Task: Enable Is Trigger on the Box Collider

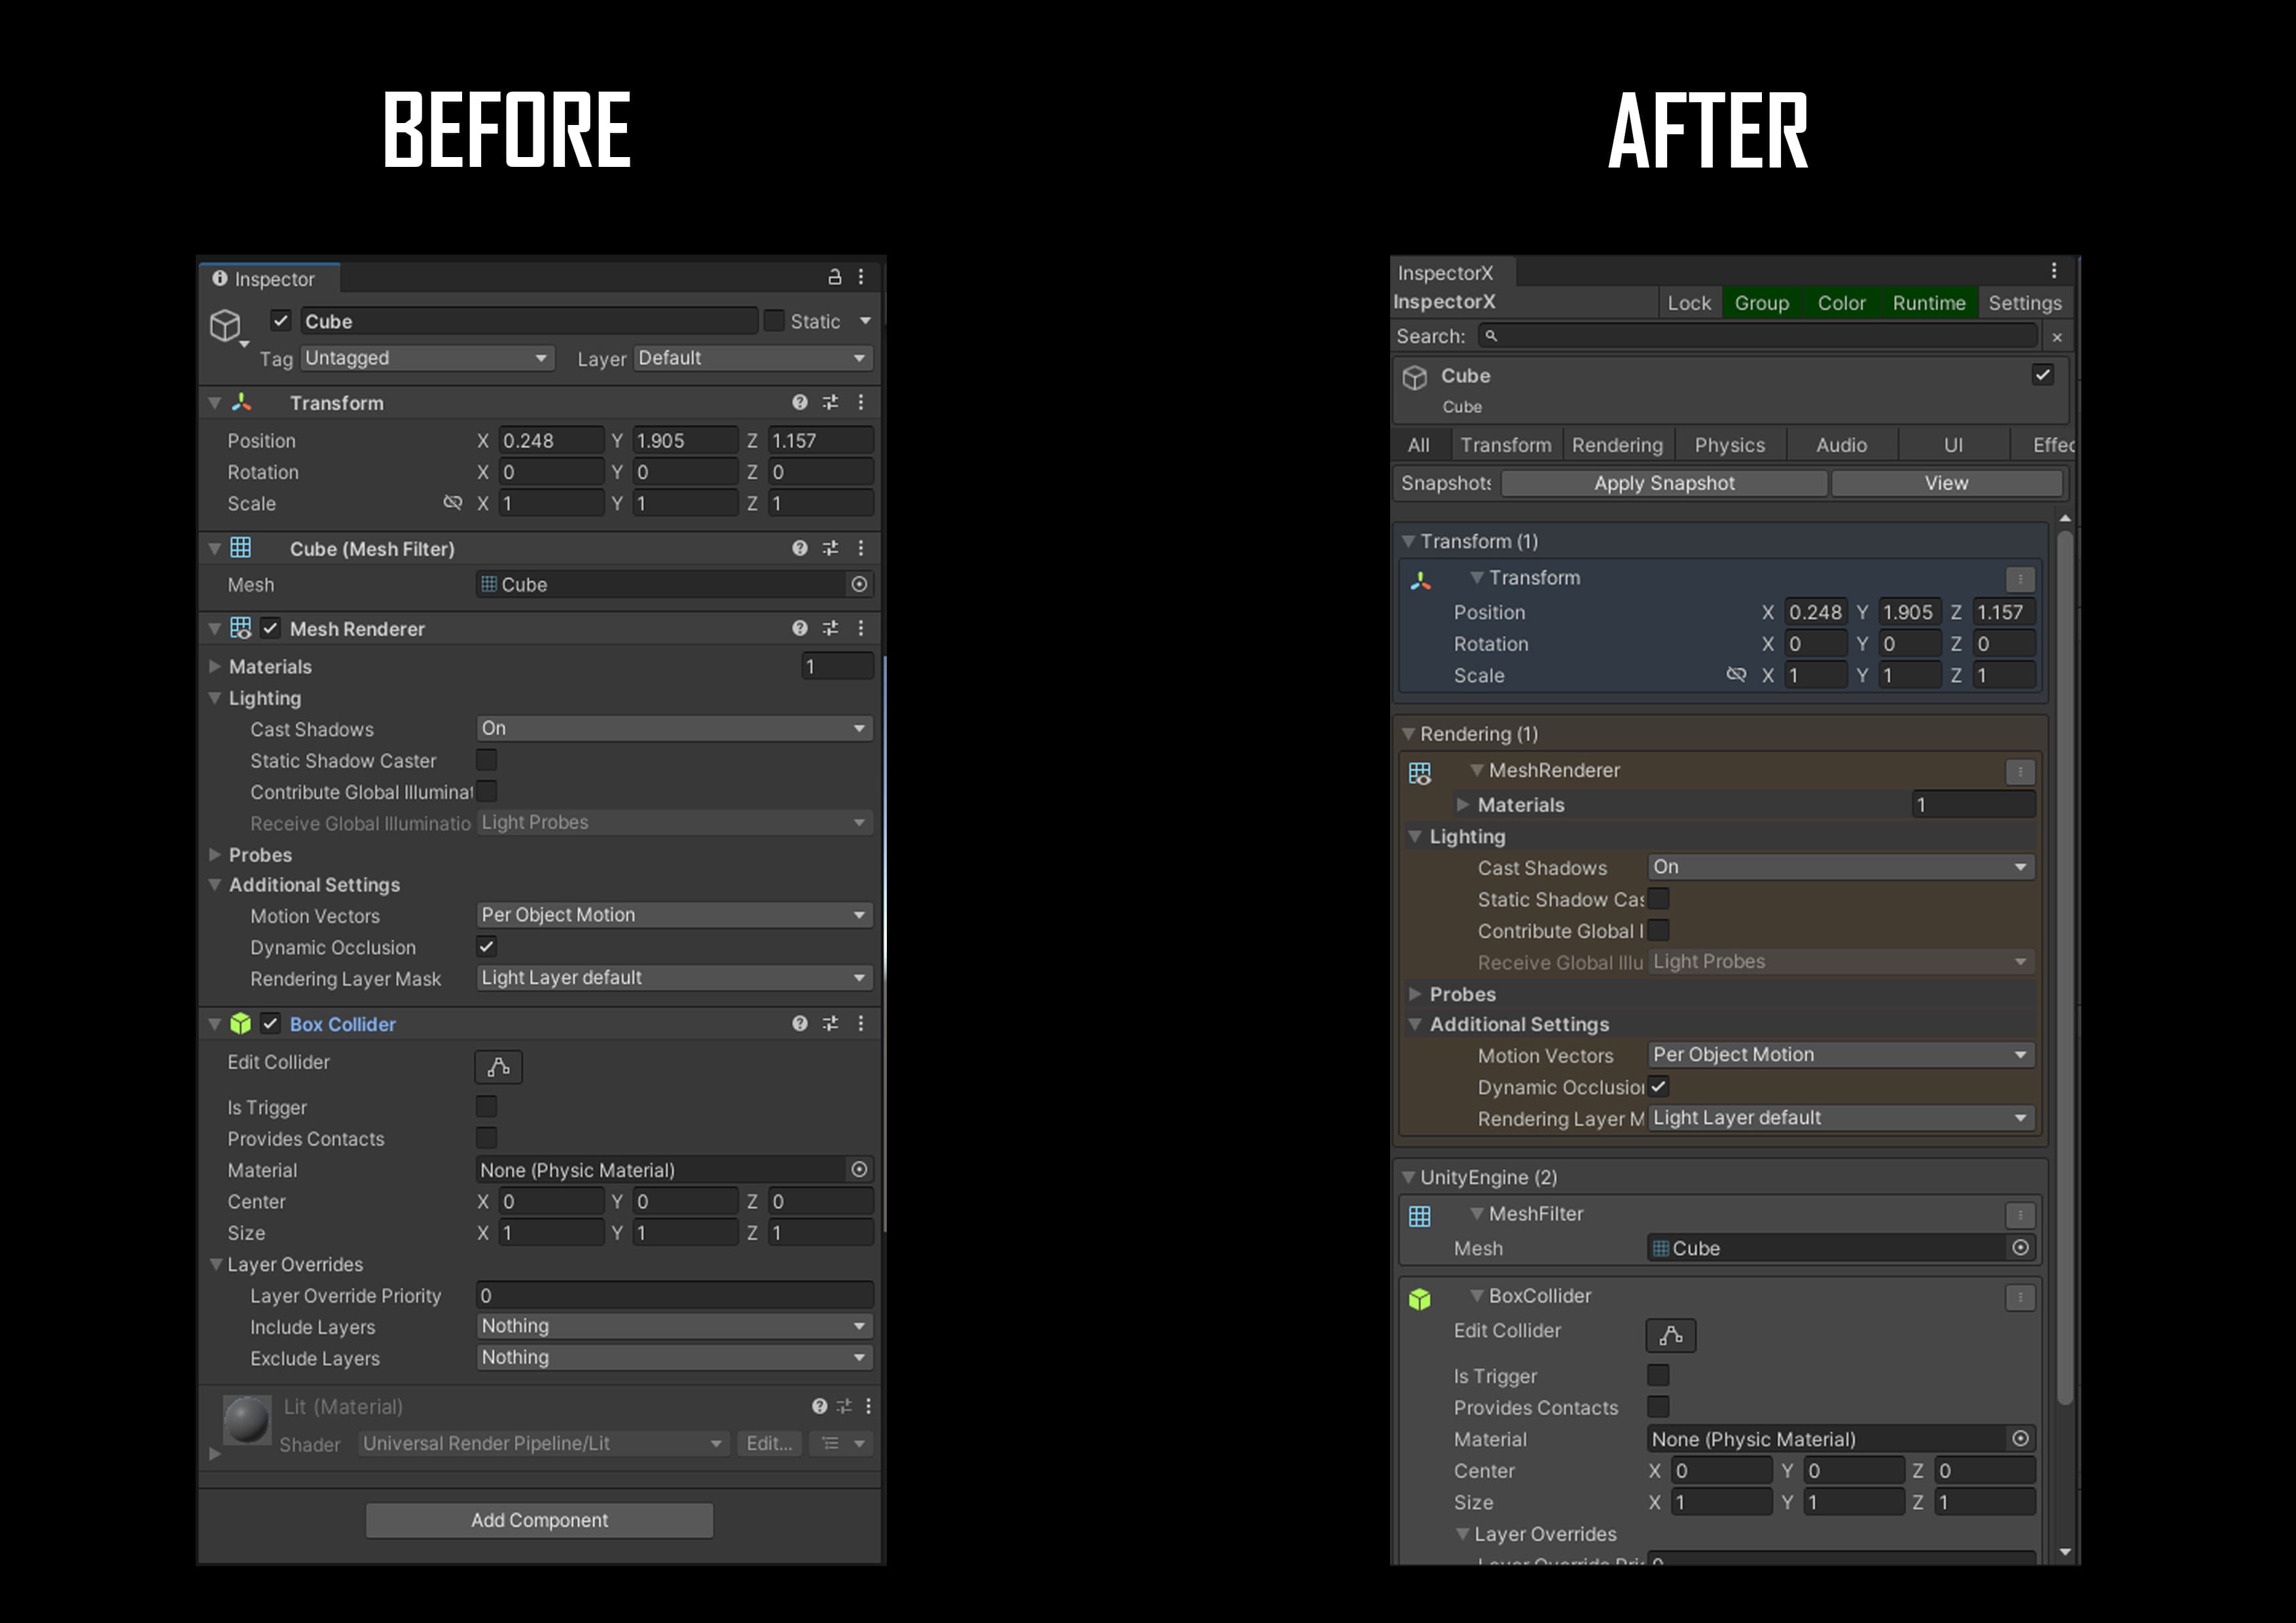Action: (486, 1106)
